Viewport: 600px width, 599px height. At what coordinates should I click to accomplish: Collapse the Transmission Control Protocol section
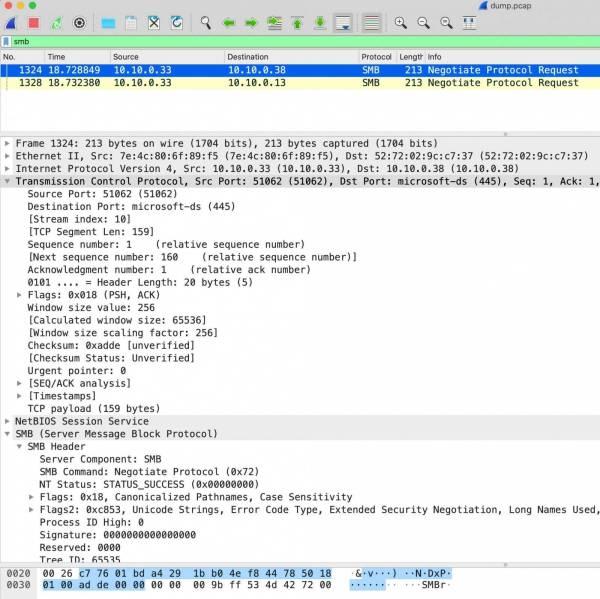pos(8,182)
